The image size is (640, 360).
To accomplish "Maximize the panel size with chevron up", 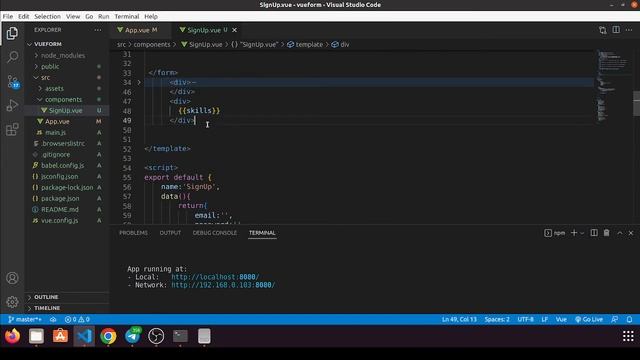I will [620, 233].
